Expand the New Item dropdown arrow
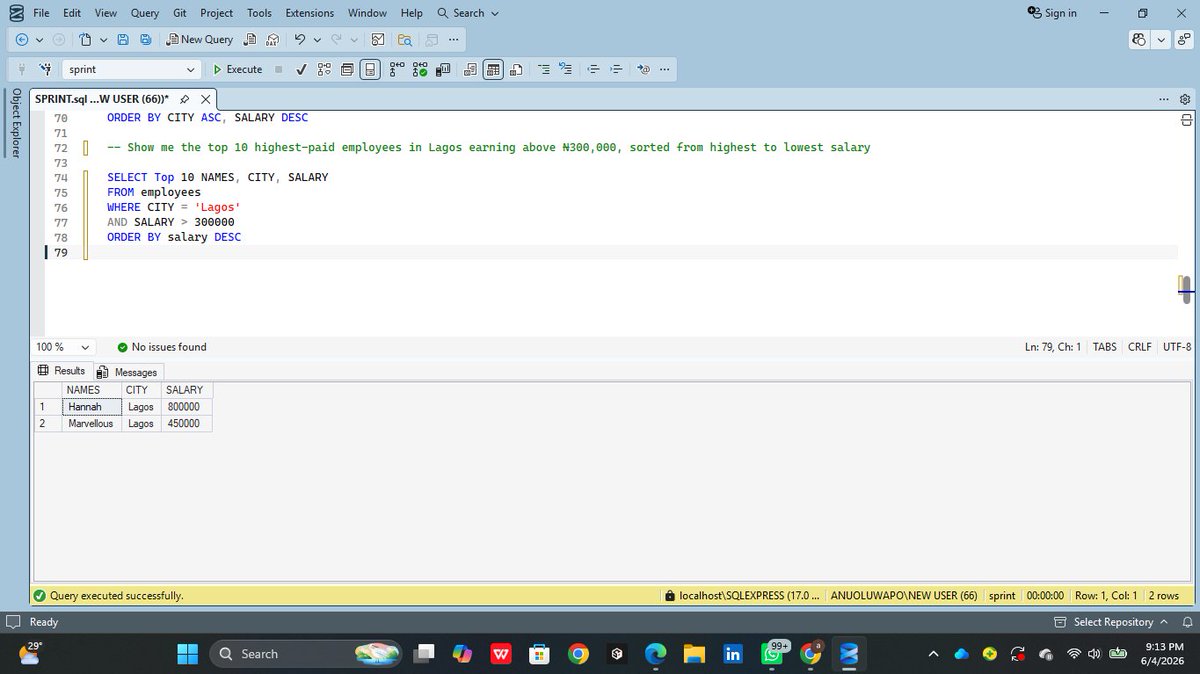The height and width of the screenshot is (674, 1200). pyautogui.click(x=104, y=40)
